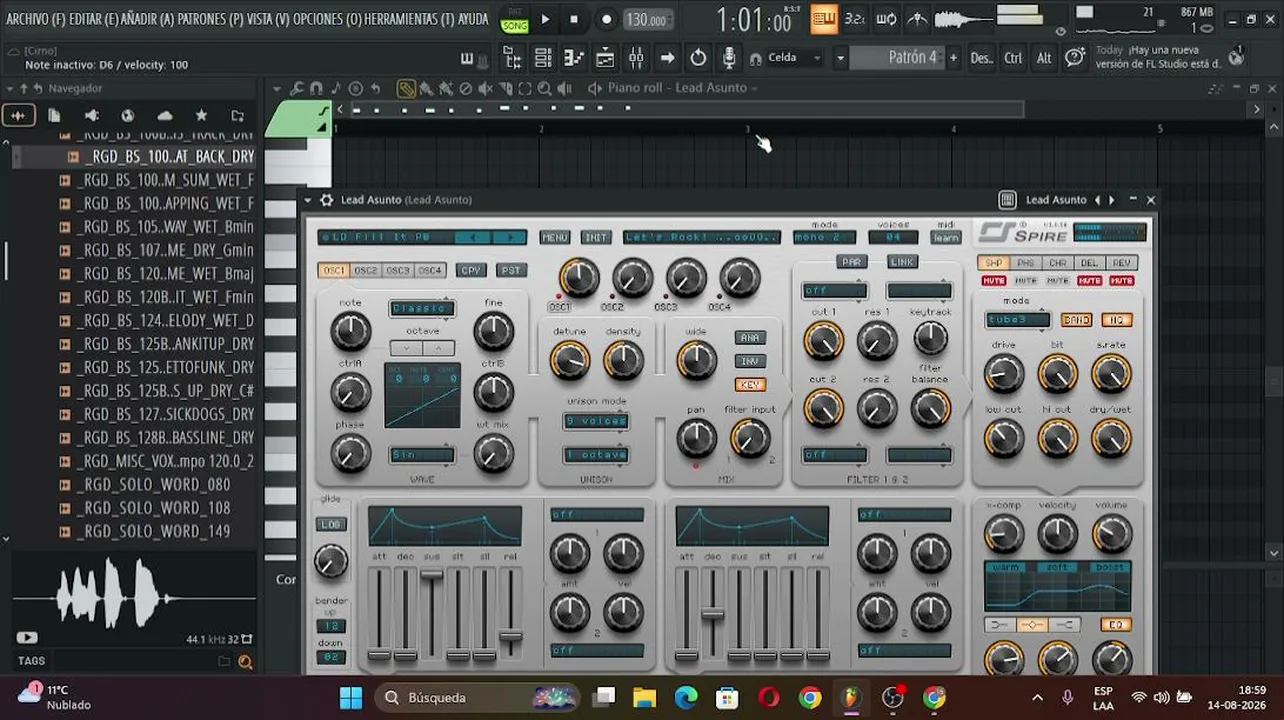This screenshot has height=720, width=1284.
Task: Open the 1 octave unison dropdown
Action: pos(596,455)
